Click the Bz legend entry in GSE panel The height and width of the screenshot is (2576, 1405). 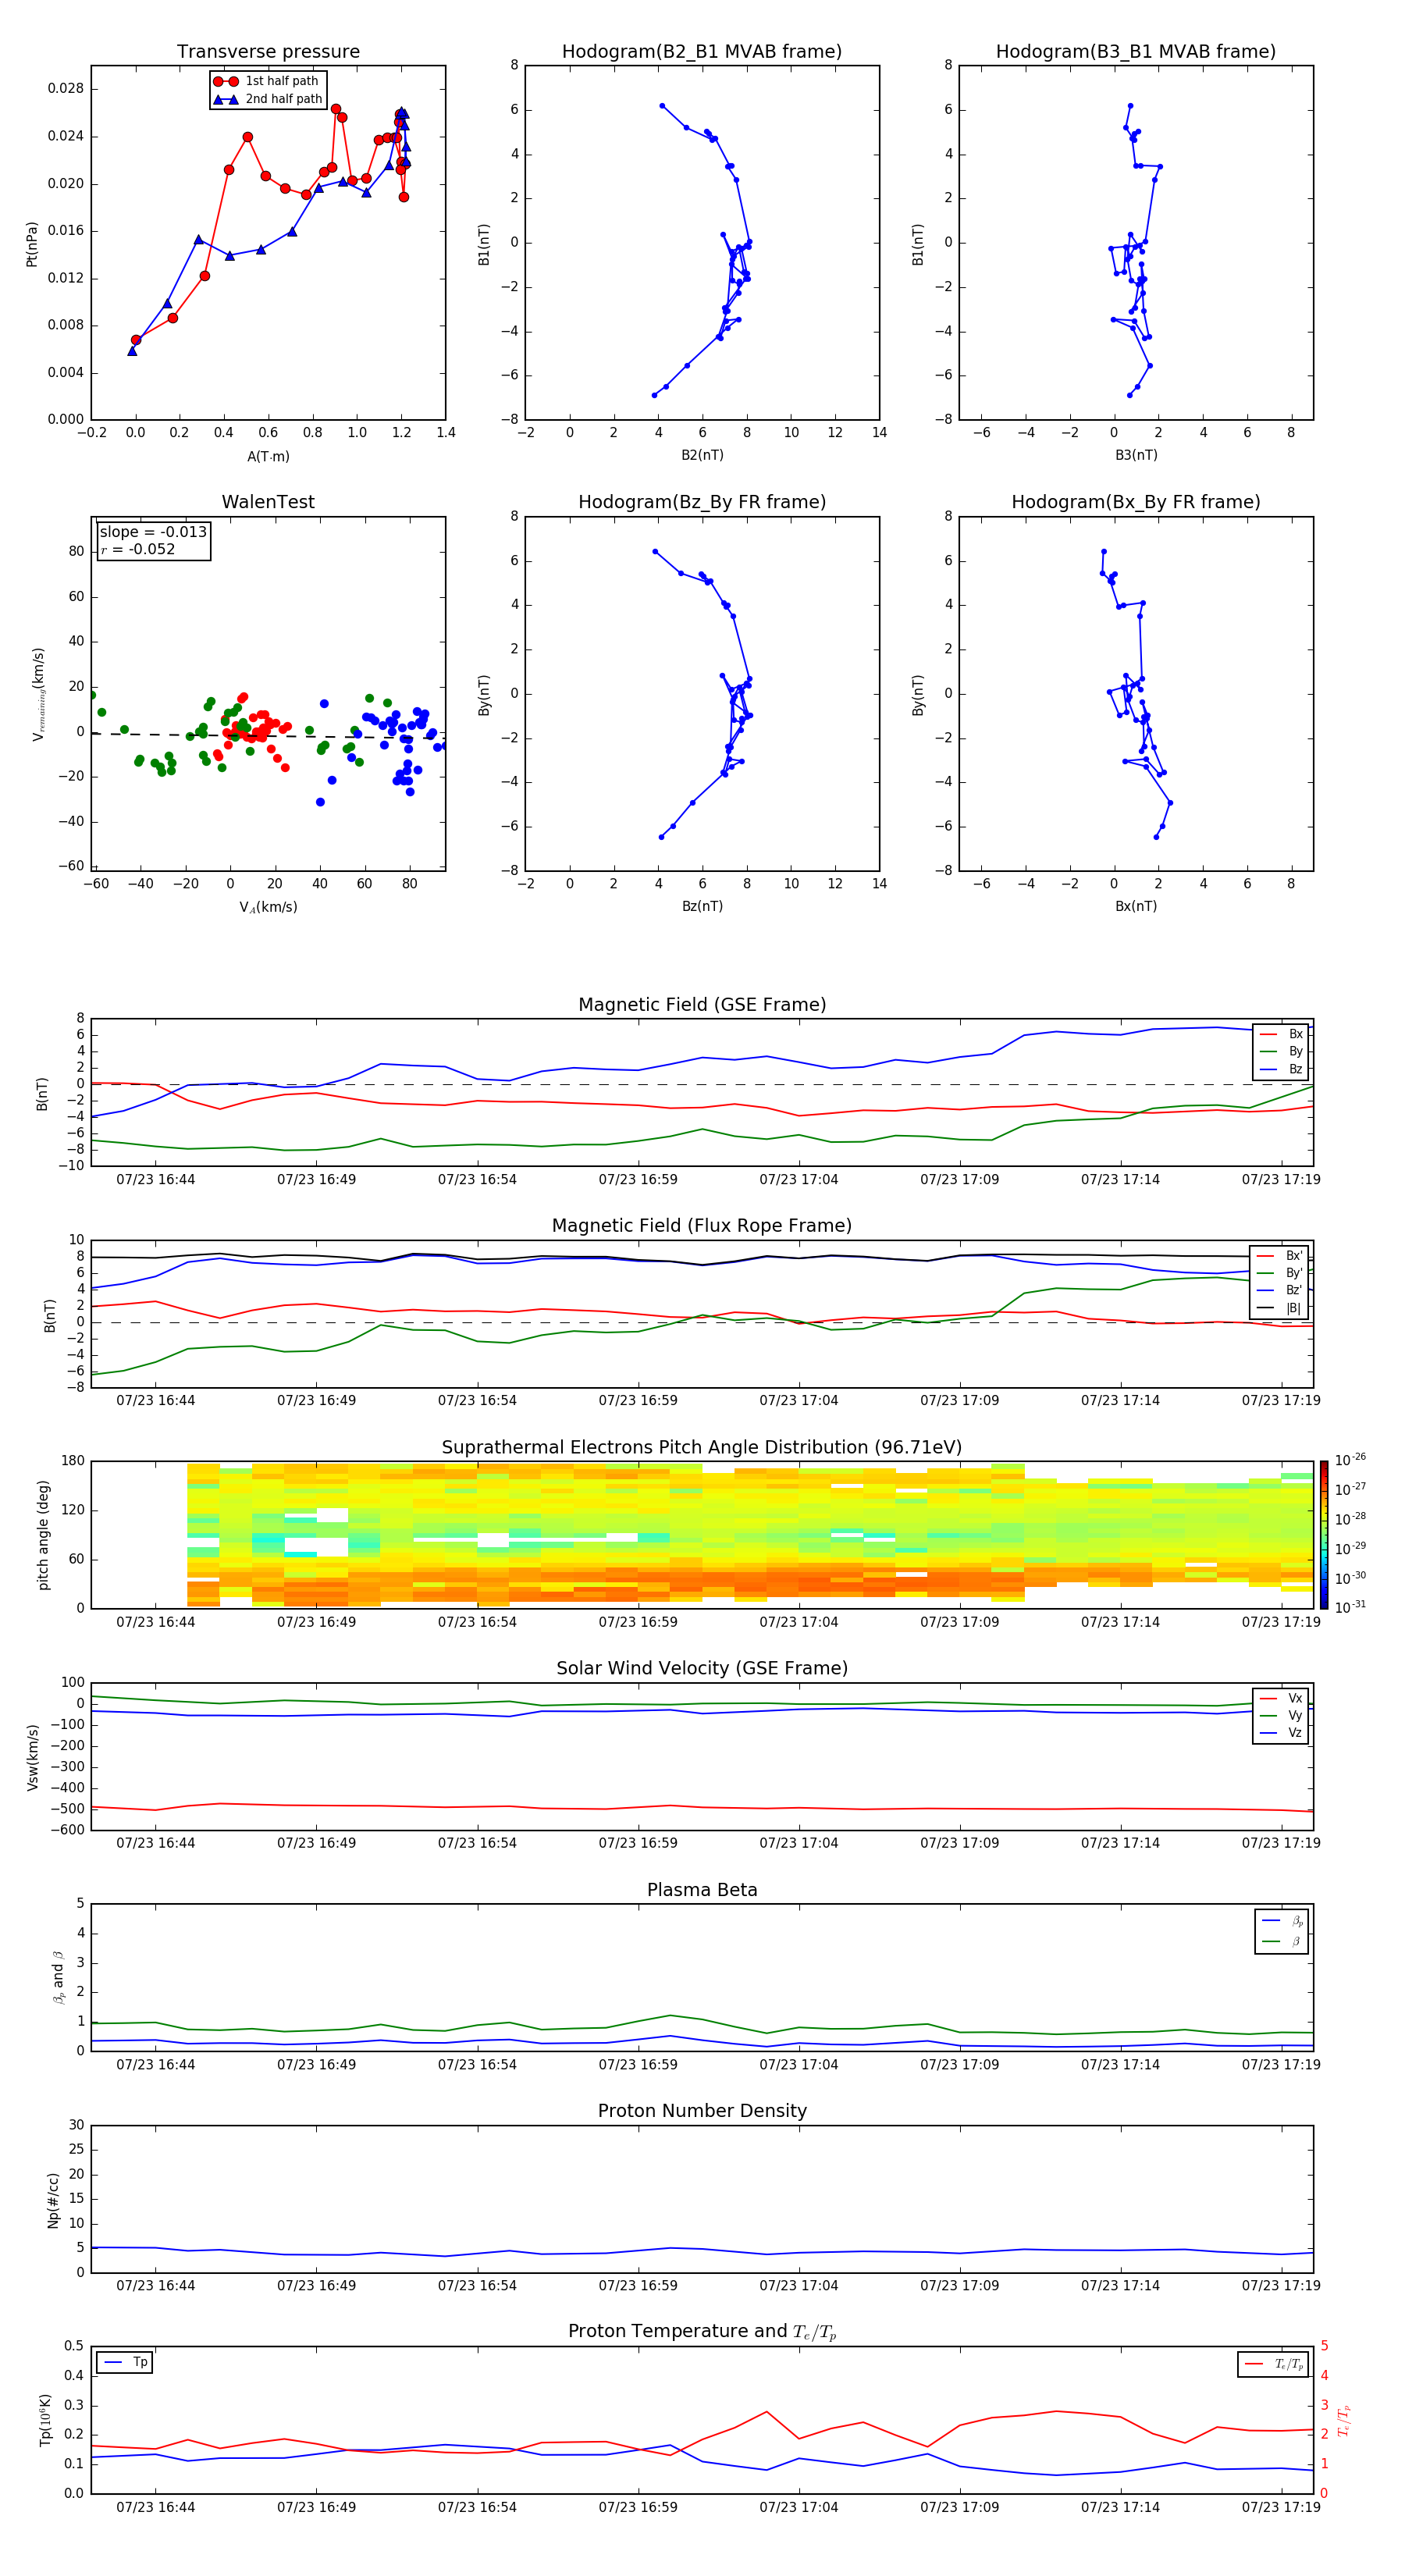[1282, 1069]
